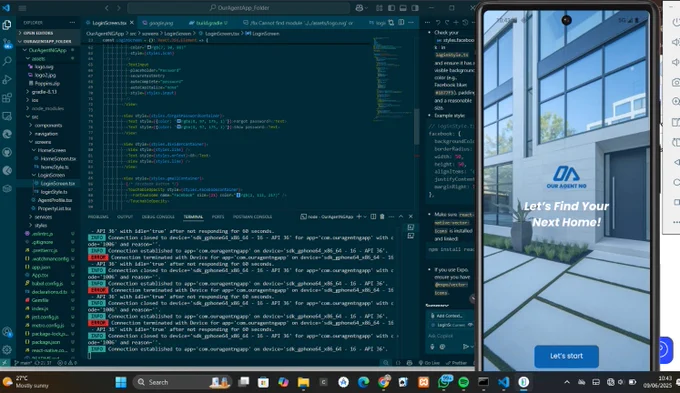Collapse the OurAgentNGApp folder
The width and height of the screenshot is (680, 393).
click(47, 50)
